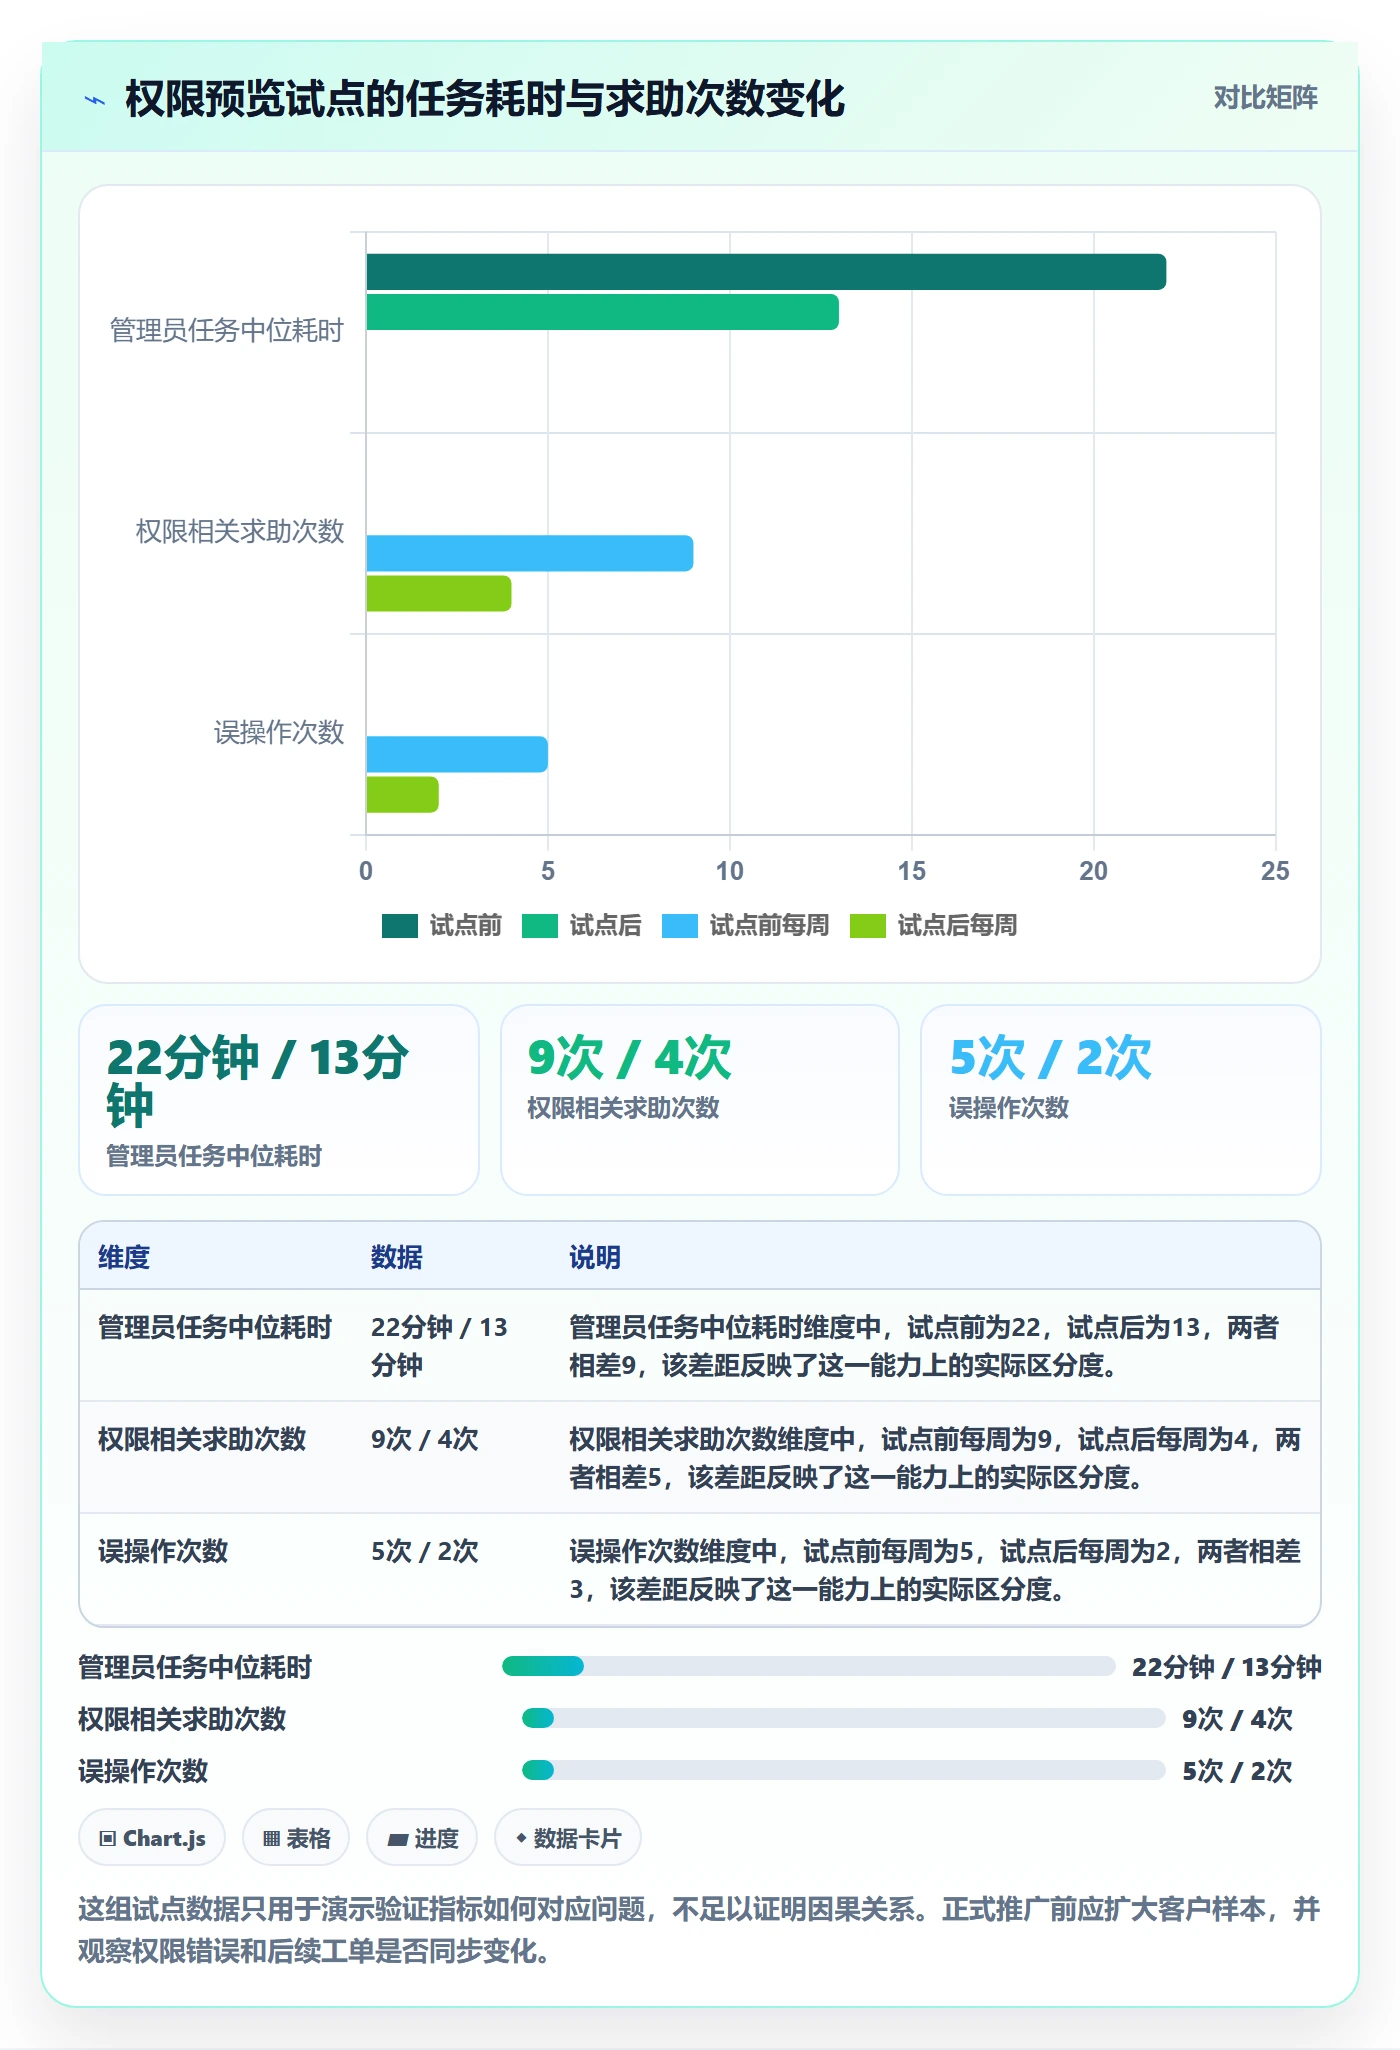The width and height of the screenshot is (1400, 2050).
Task: Click the 对比矩阵 label in the header
Action: coord(1265,98)
